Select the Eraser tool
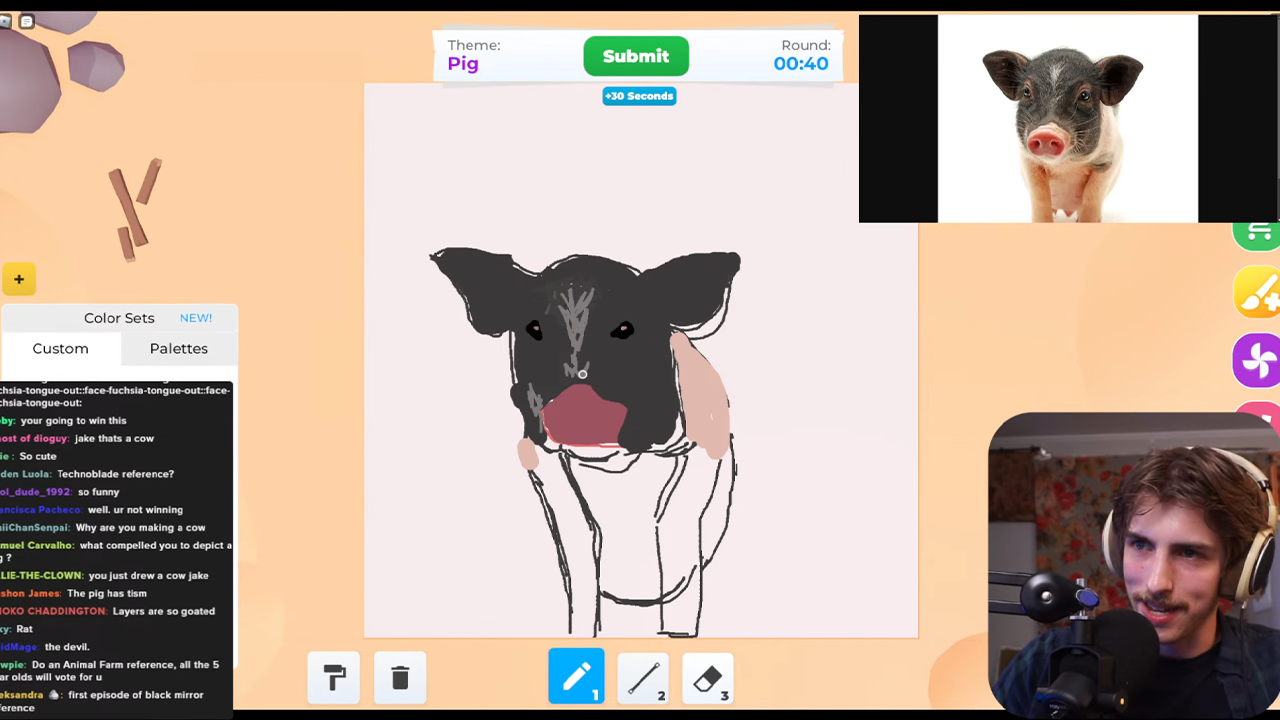The image size is (1280, 720). [x=708, y=677]
